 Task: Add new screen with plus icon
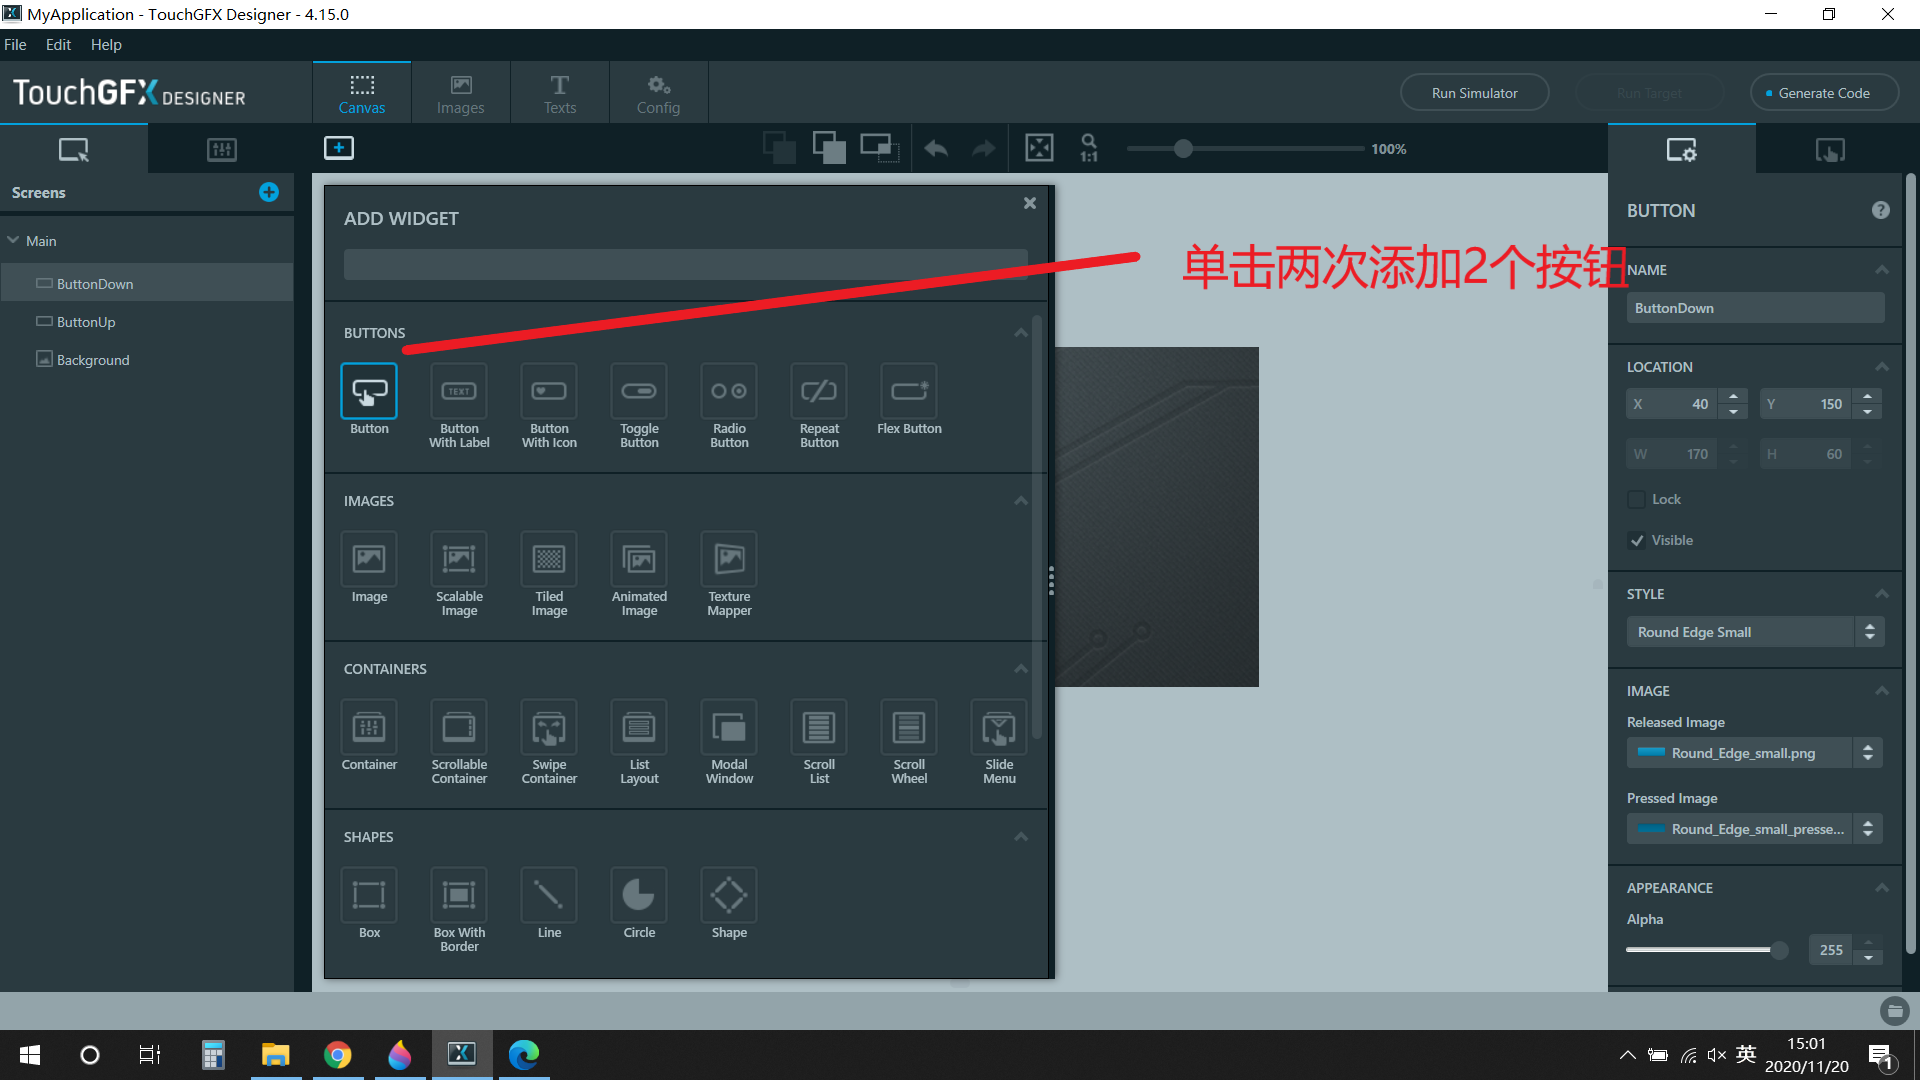269,192
